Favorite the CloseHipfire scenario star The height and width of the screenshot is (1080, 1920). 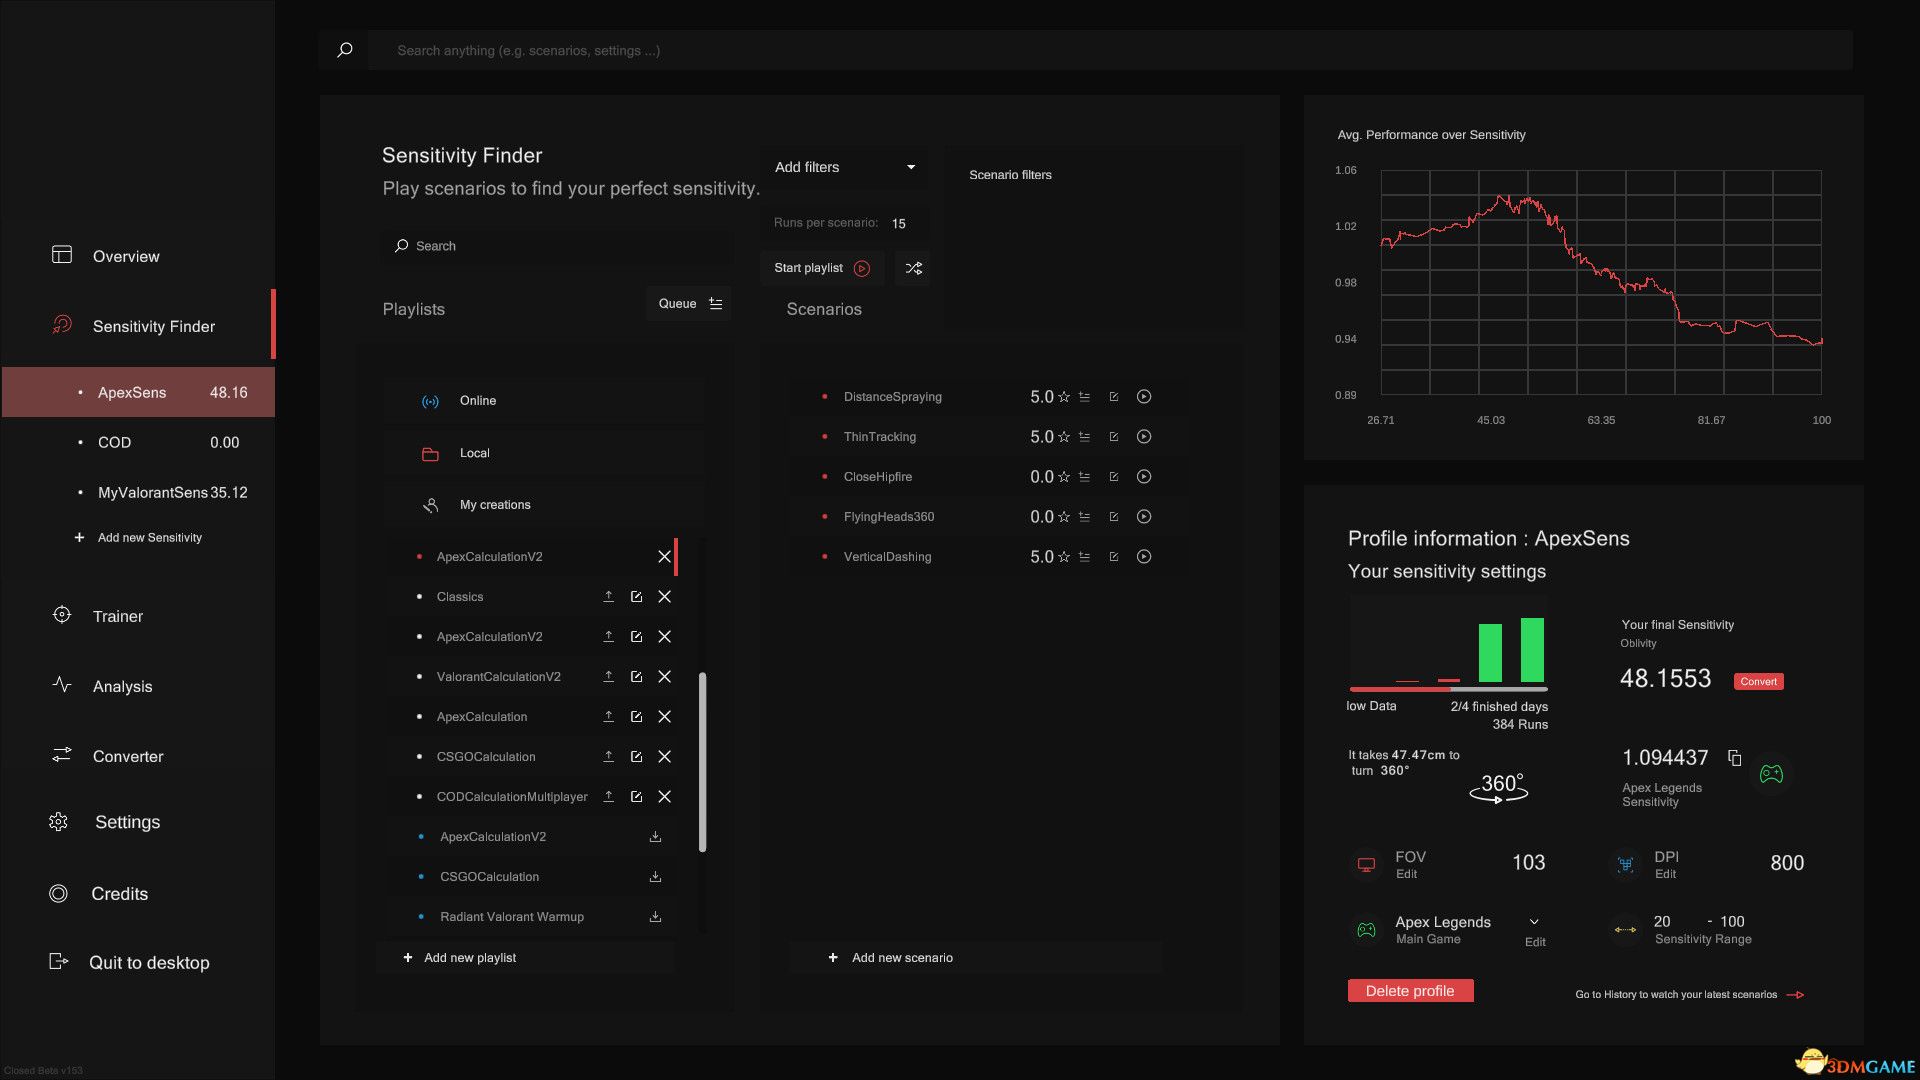click(1064, 477)
